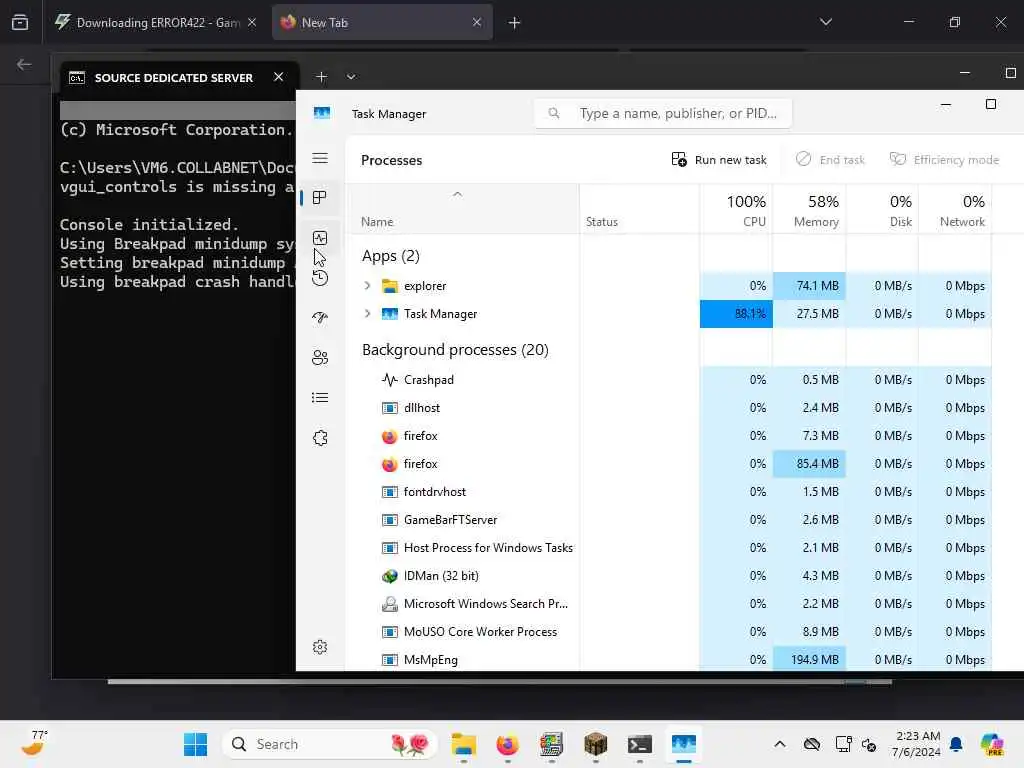The height and width of the screenshot is (768, 1024).
Task: Click the Windows taskbar Search box
Action: click(x=330, y=744)
